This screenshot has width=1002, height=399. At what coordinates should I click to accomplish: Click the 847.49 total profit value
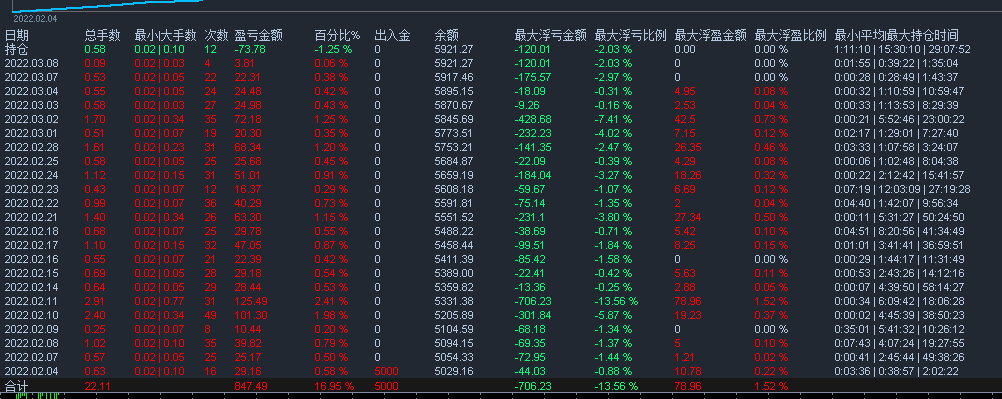pos(251,386)
